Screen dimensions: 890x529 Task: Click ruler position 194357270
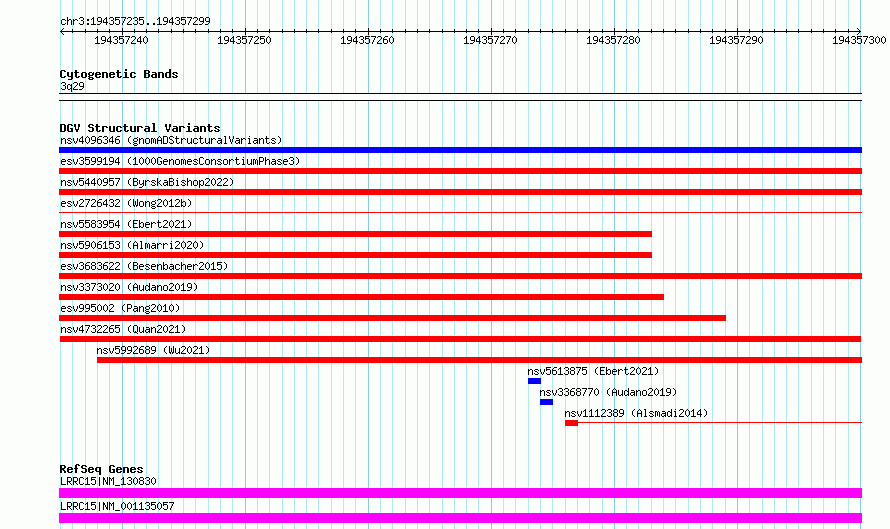pos(490,40)
